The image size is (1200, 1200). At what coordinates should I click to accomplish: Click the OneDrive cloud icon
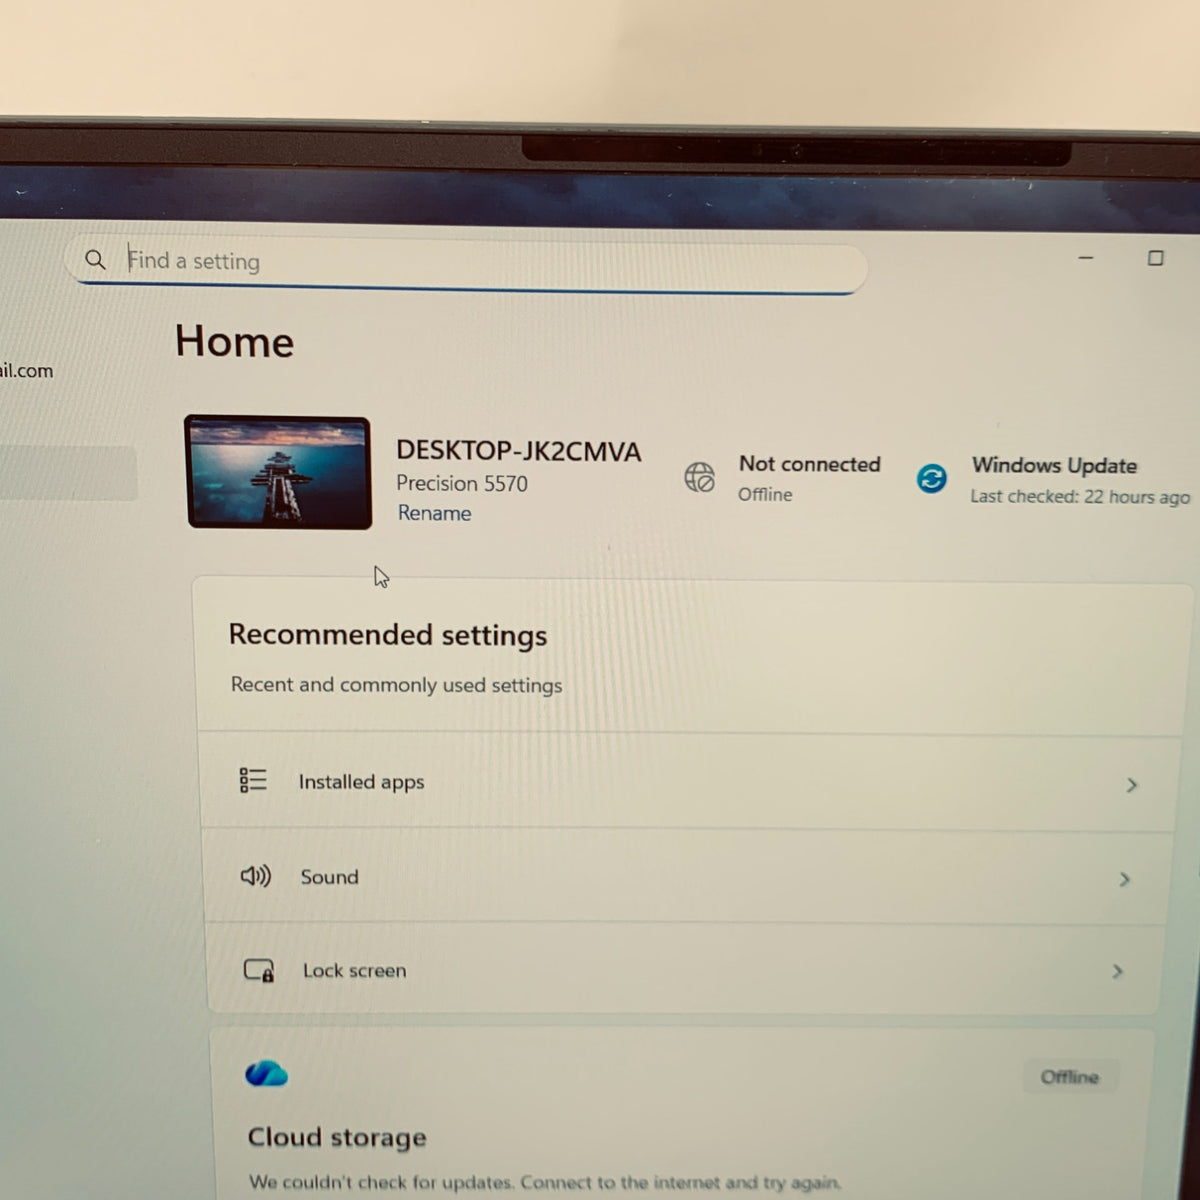pos(266,1074)
